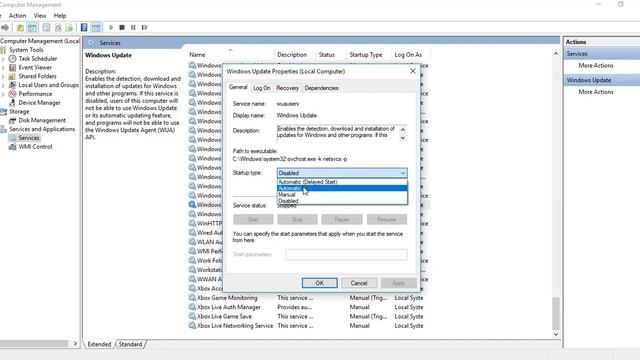
Task: Choose Disabled option in the dropdown list
Action: tap(342, 201)
